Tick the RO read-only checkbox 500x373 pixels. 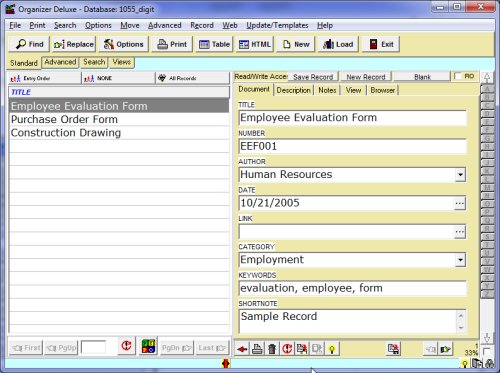pyautogui.click(x=458, y=76)
